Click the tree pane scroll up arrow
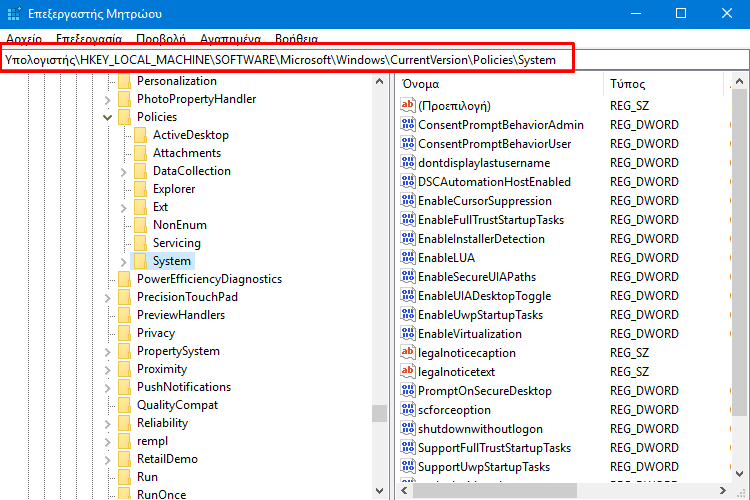This screenshot has height=500, width=750. click(380, 81)
